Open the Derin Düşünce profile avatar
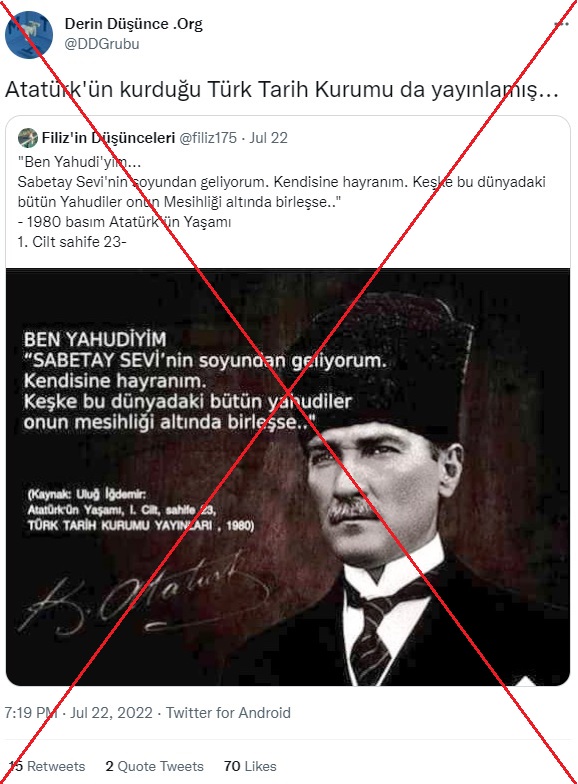578x784 pixels. pyautogui.click(x=29, y=34)
